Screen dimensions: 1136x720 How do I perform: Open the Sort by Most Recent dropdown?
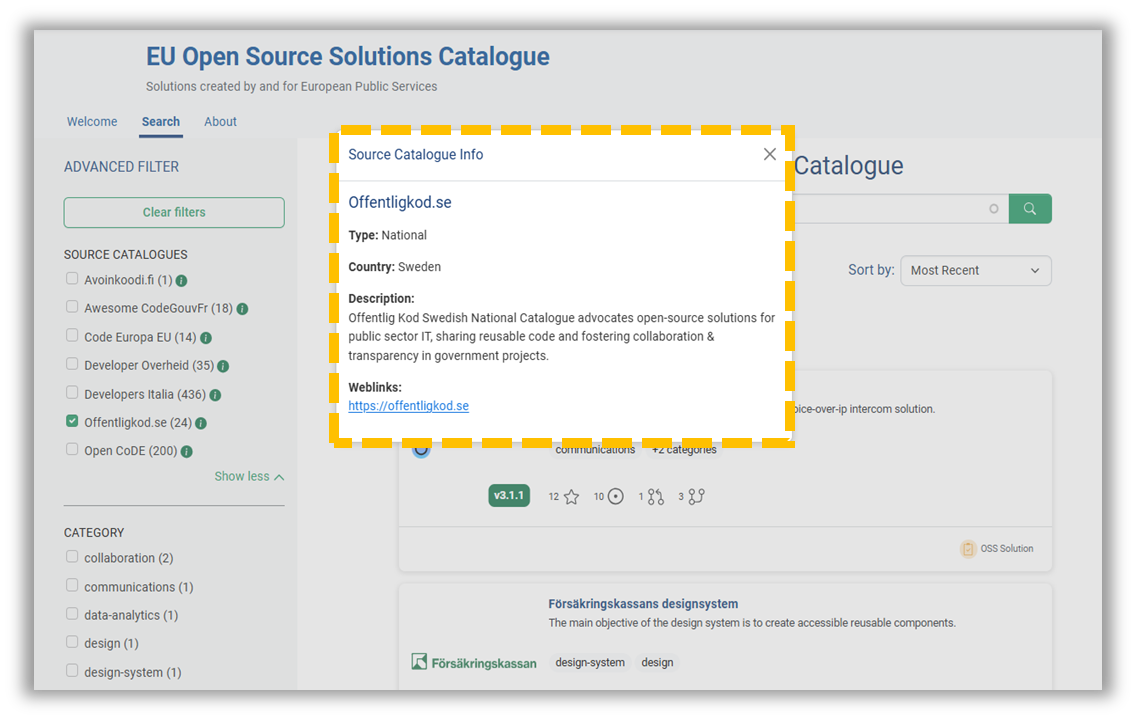975,270
